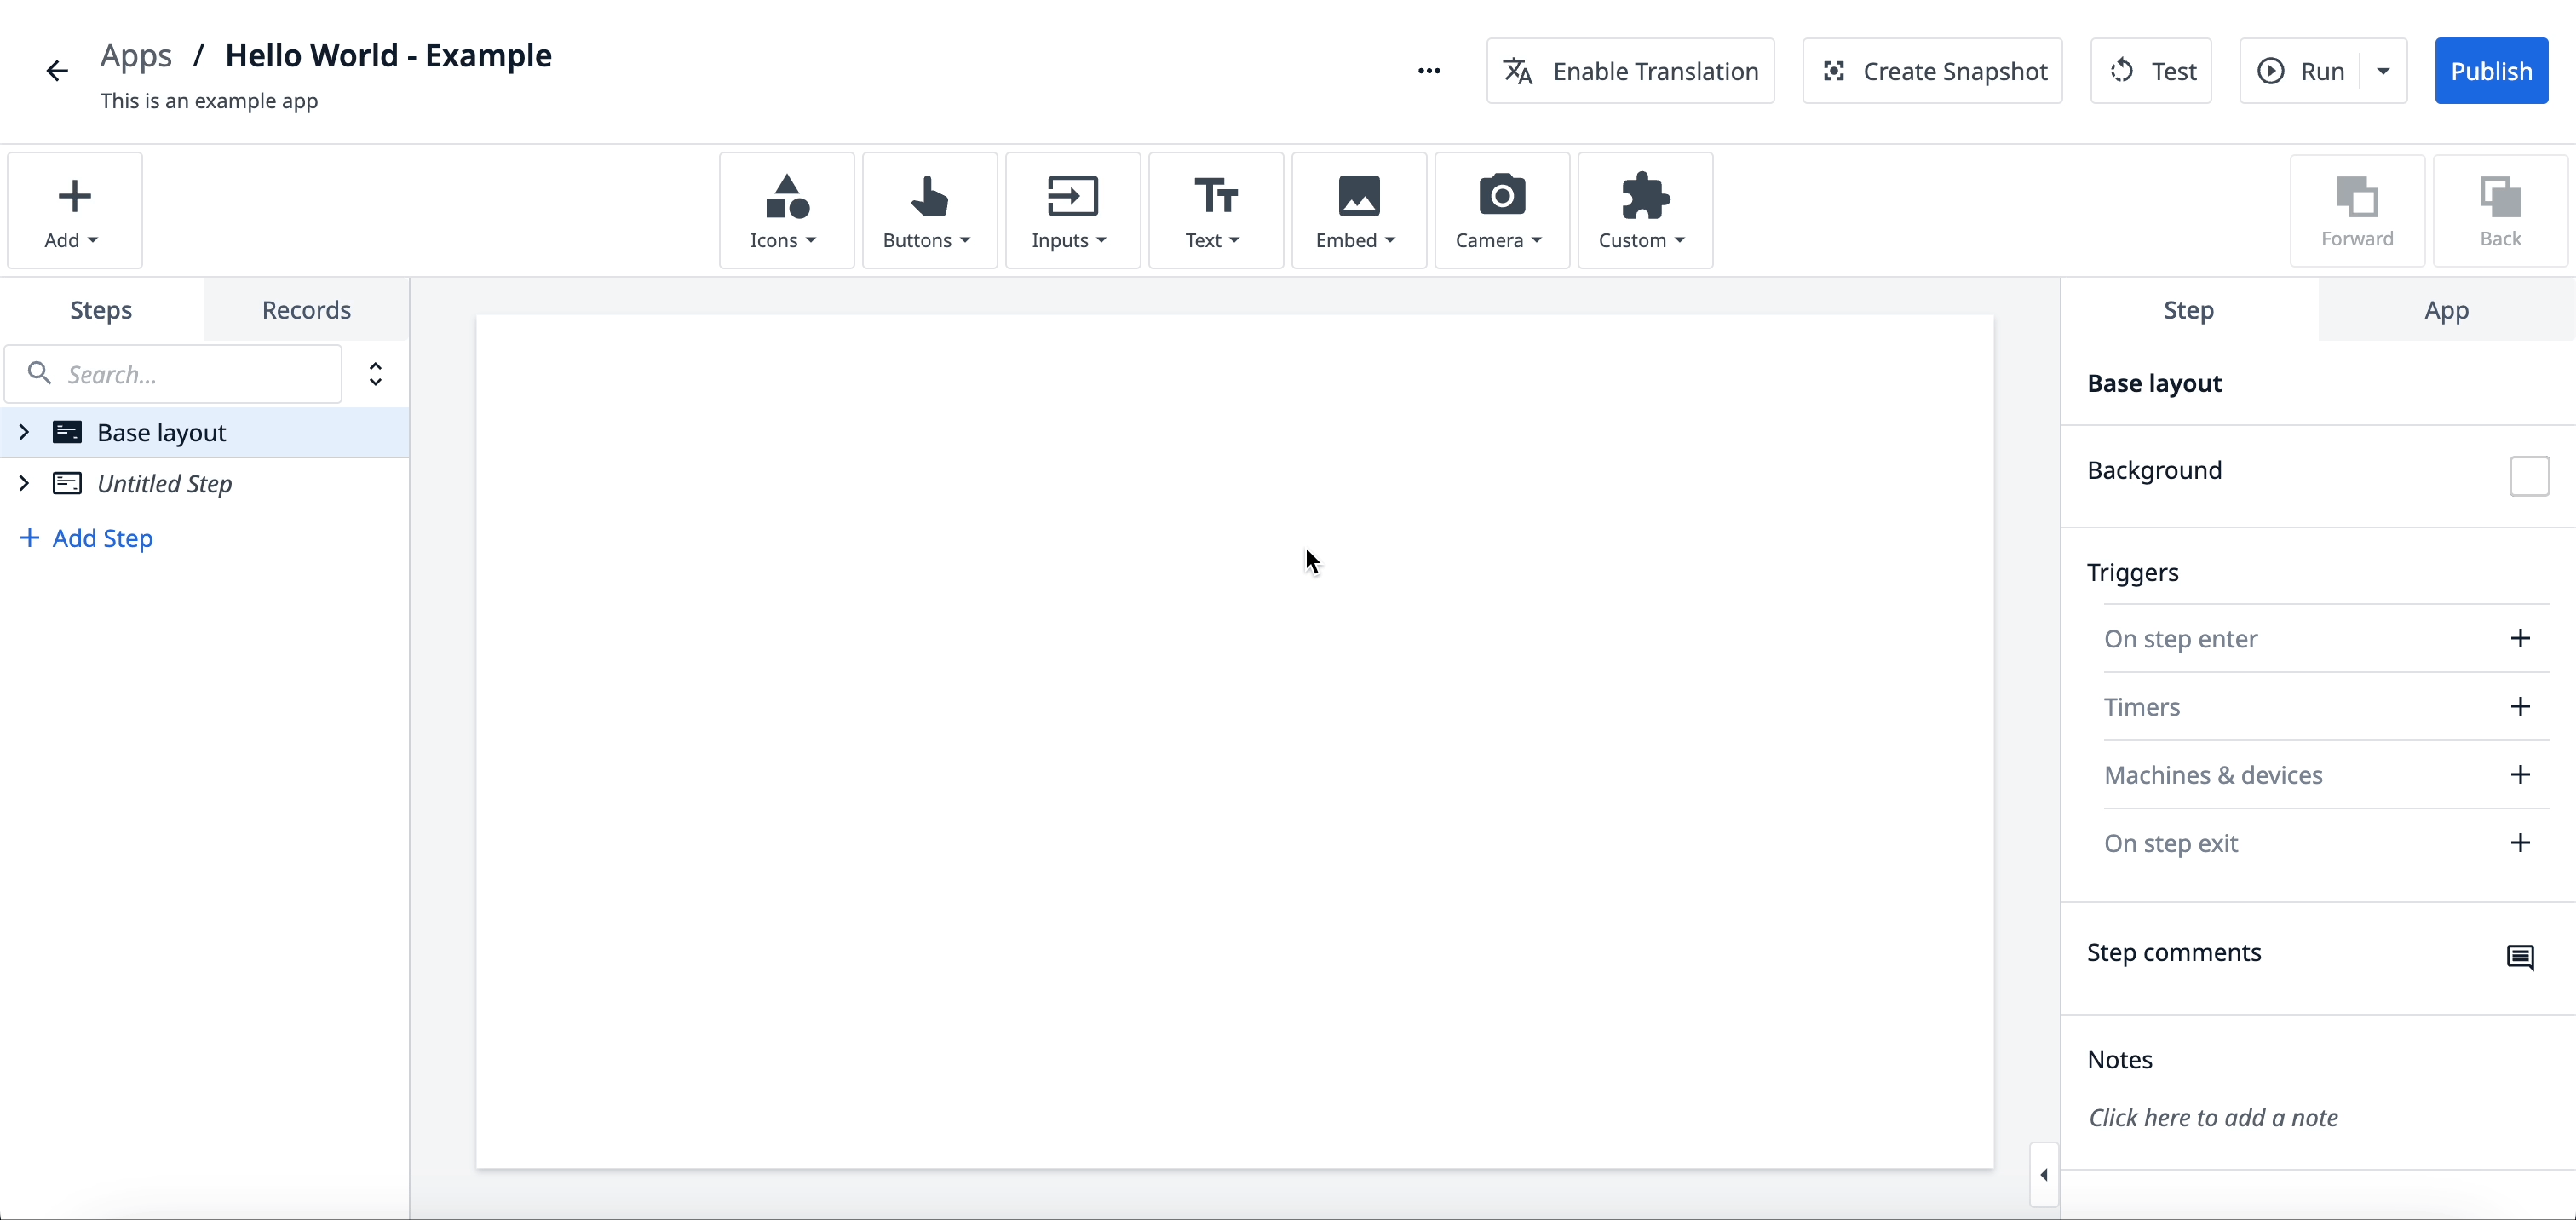Expand the Untitled Step tree item

coord(24,483)
